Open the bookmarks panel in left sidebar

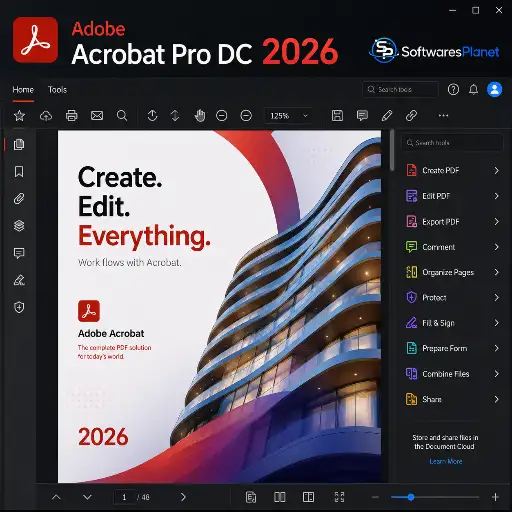pos(19,172)
